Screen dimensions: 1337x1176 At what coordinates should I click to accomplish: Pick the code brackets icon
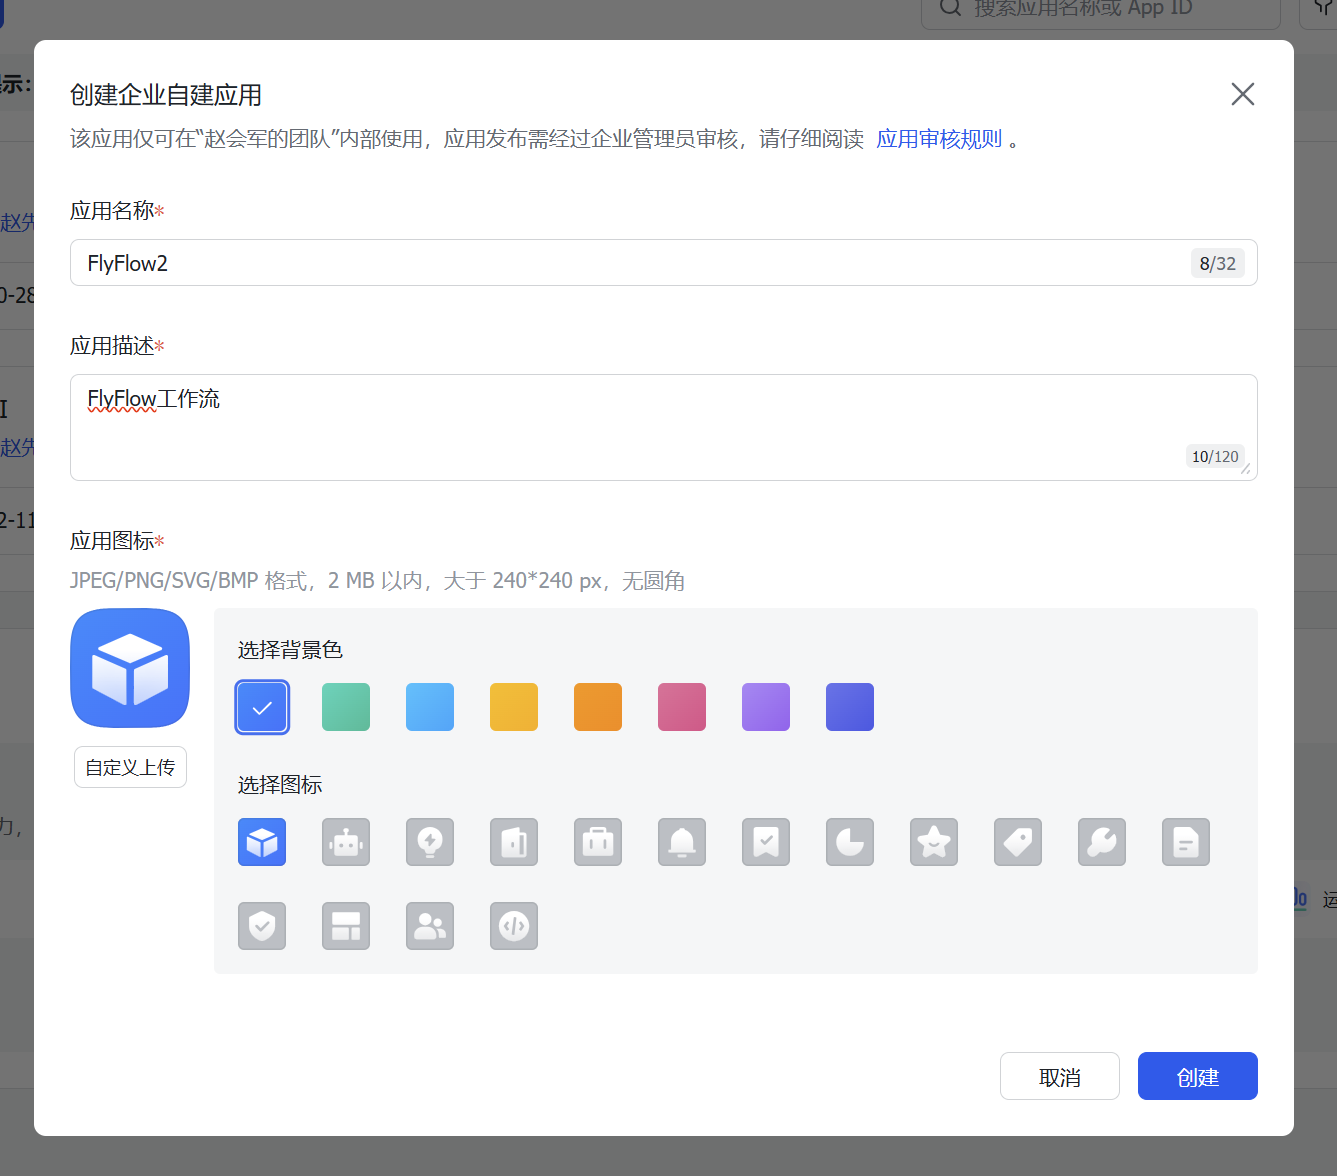[514, 926]
